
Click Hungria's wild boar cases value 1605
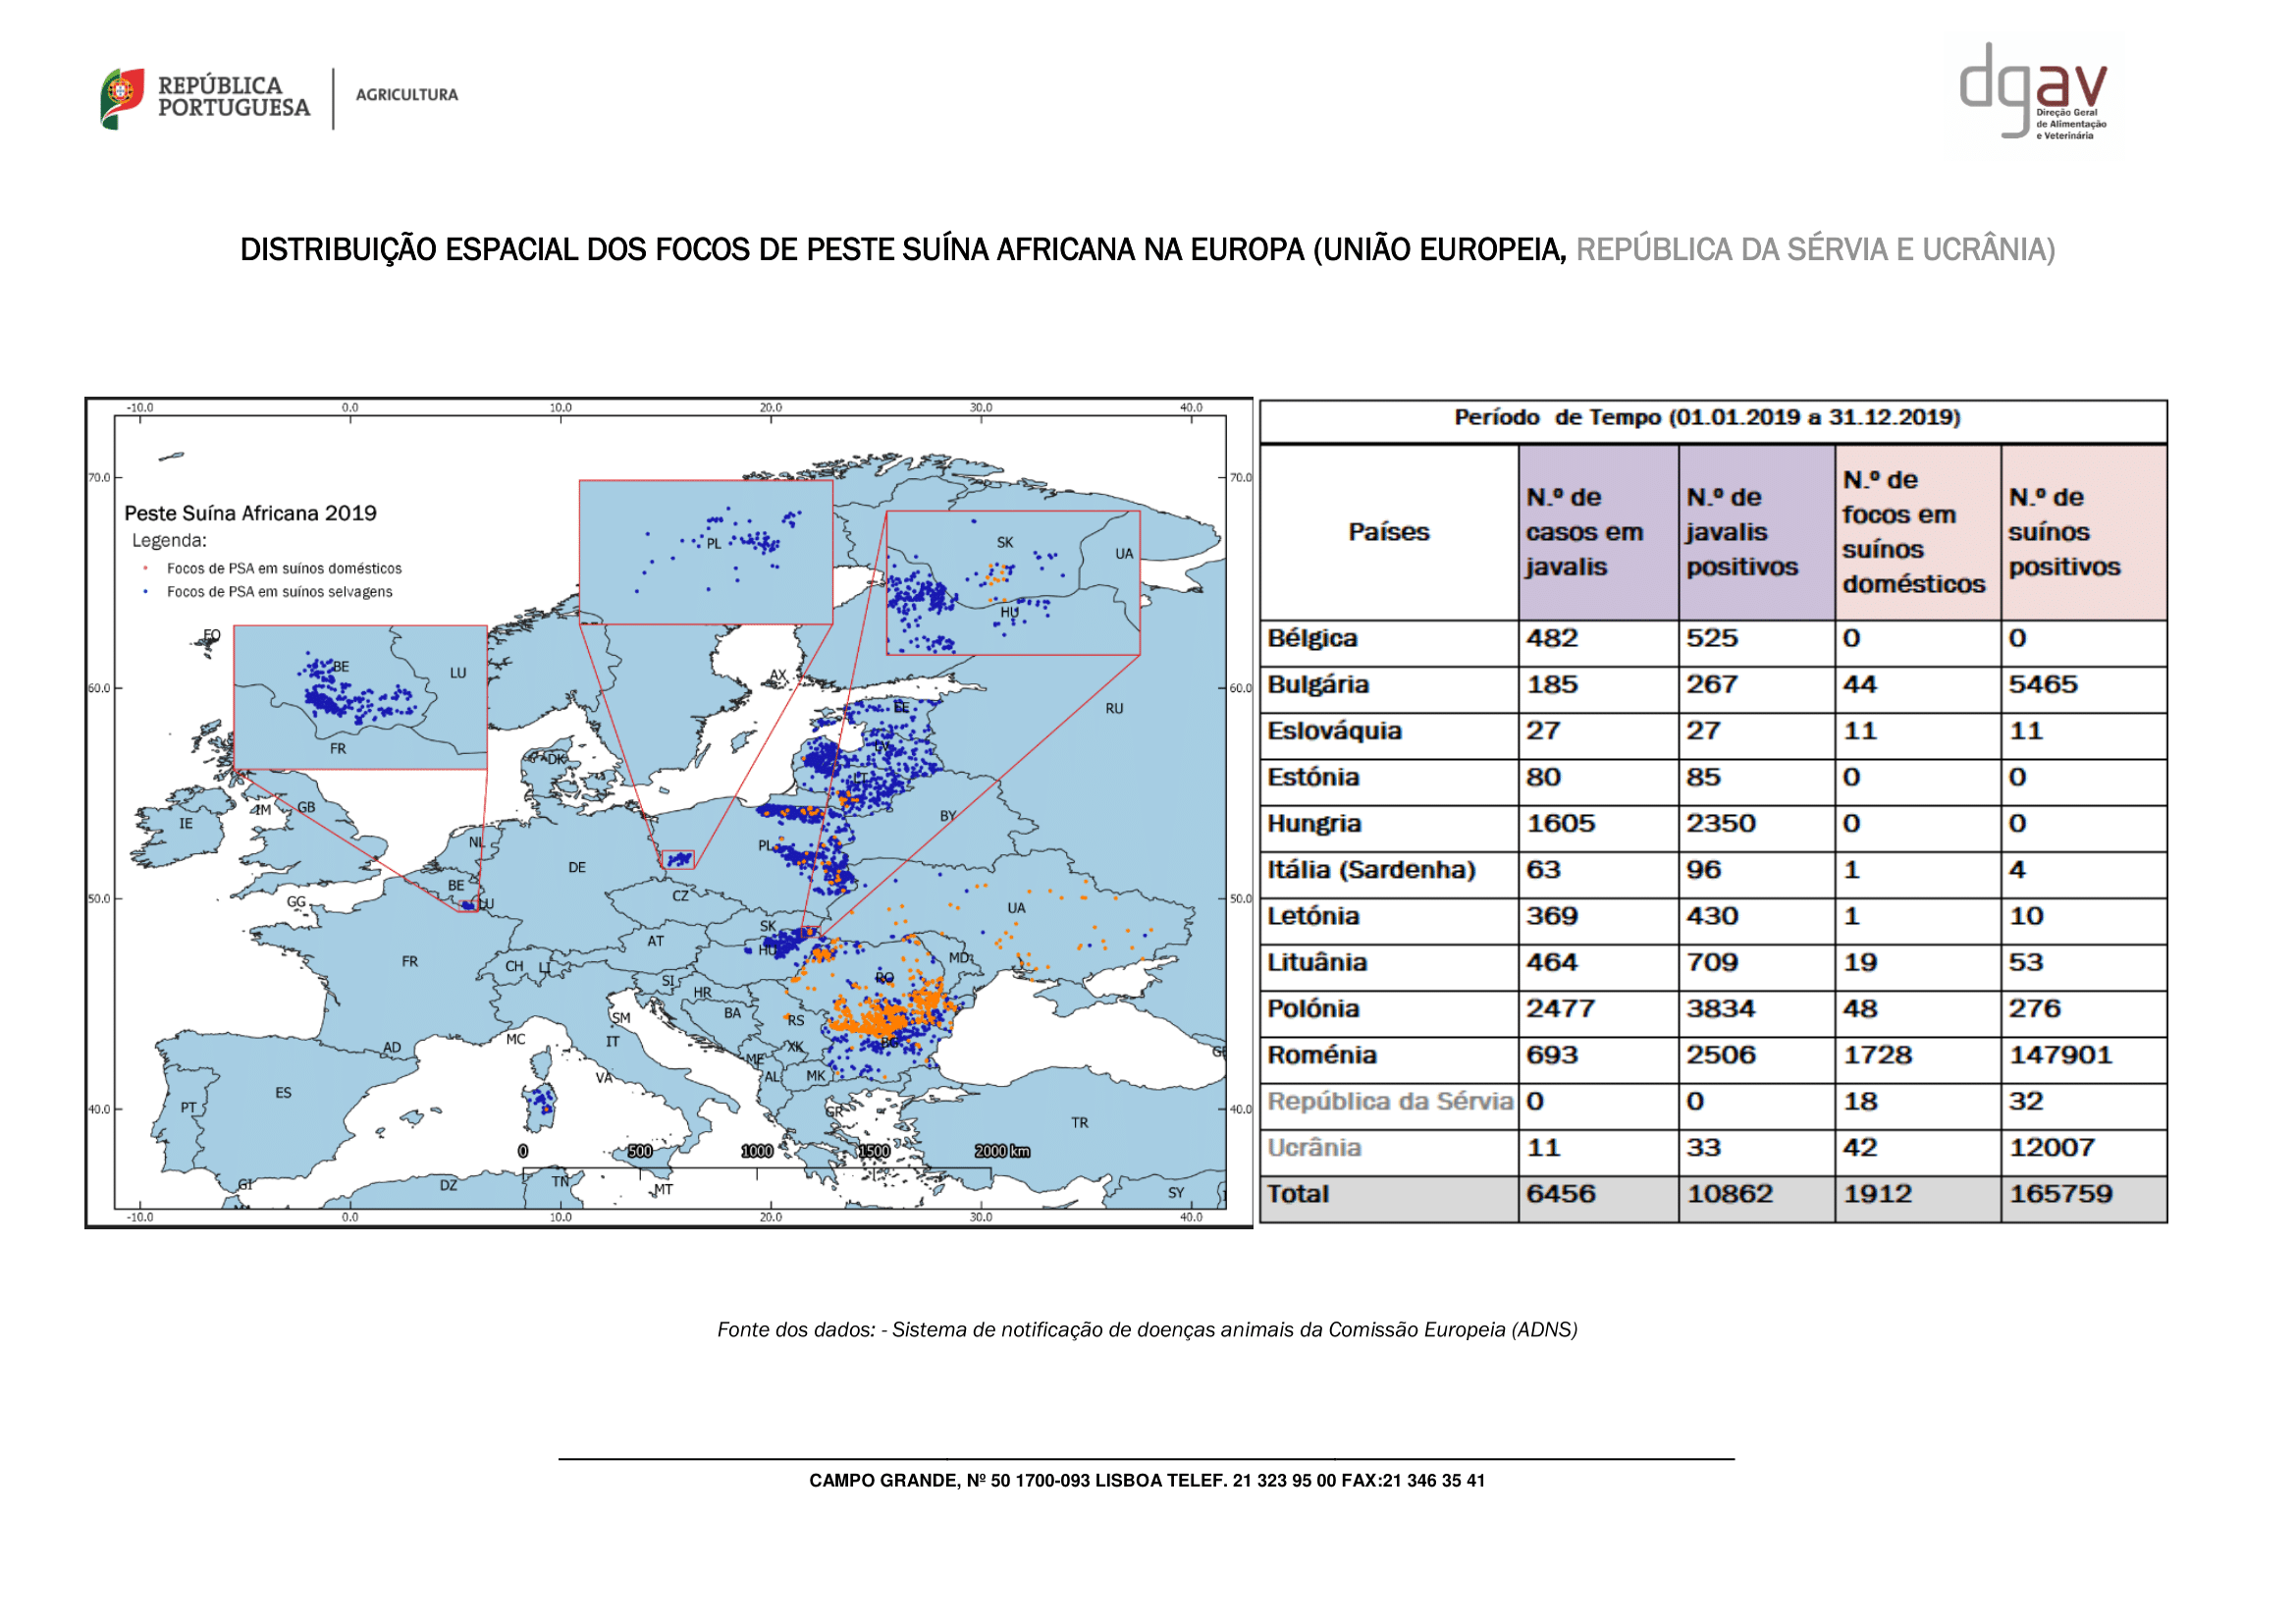tap(1561, 824)
